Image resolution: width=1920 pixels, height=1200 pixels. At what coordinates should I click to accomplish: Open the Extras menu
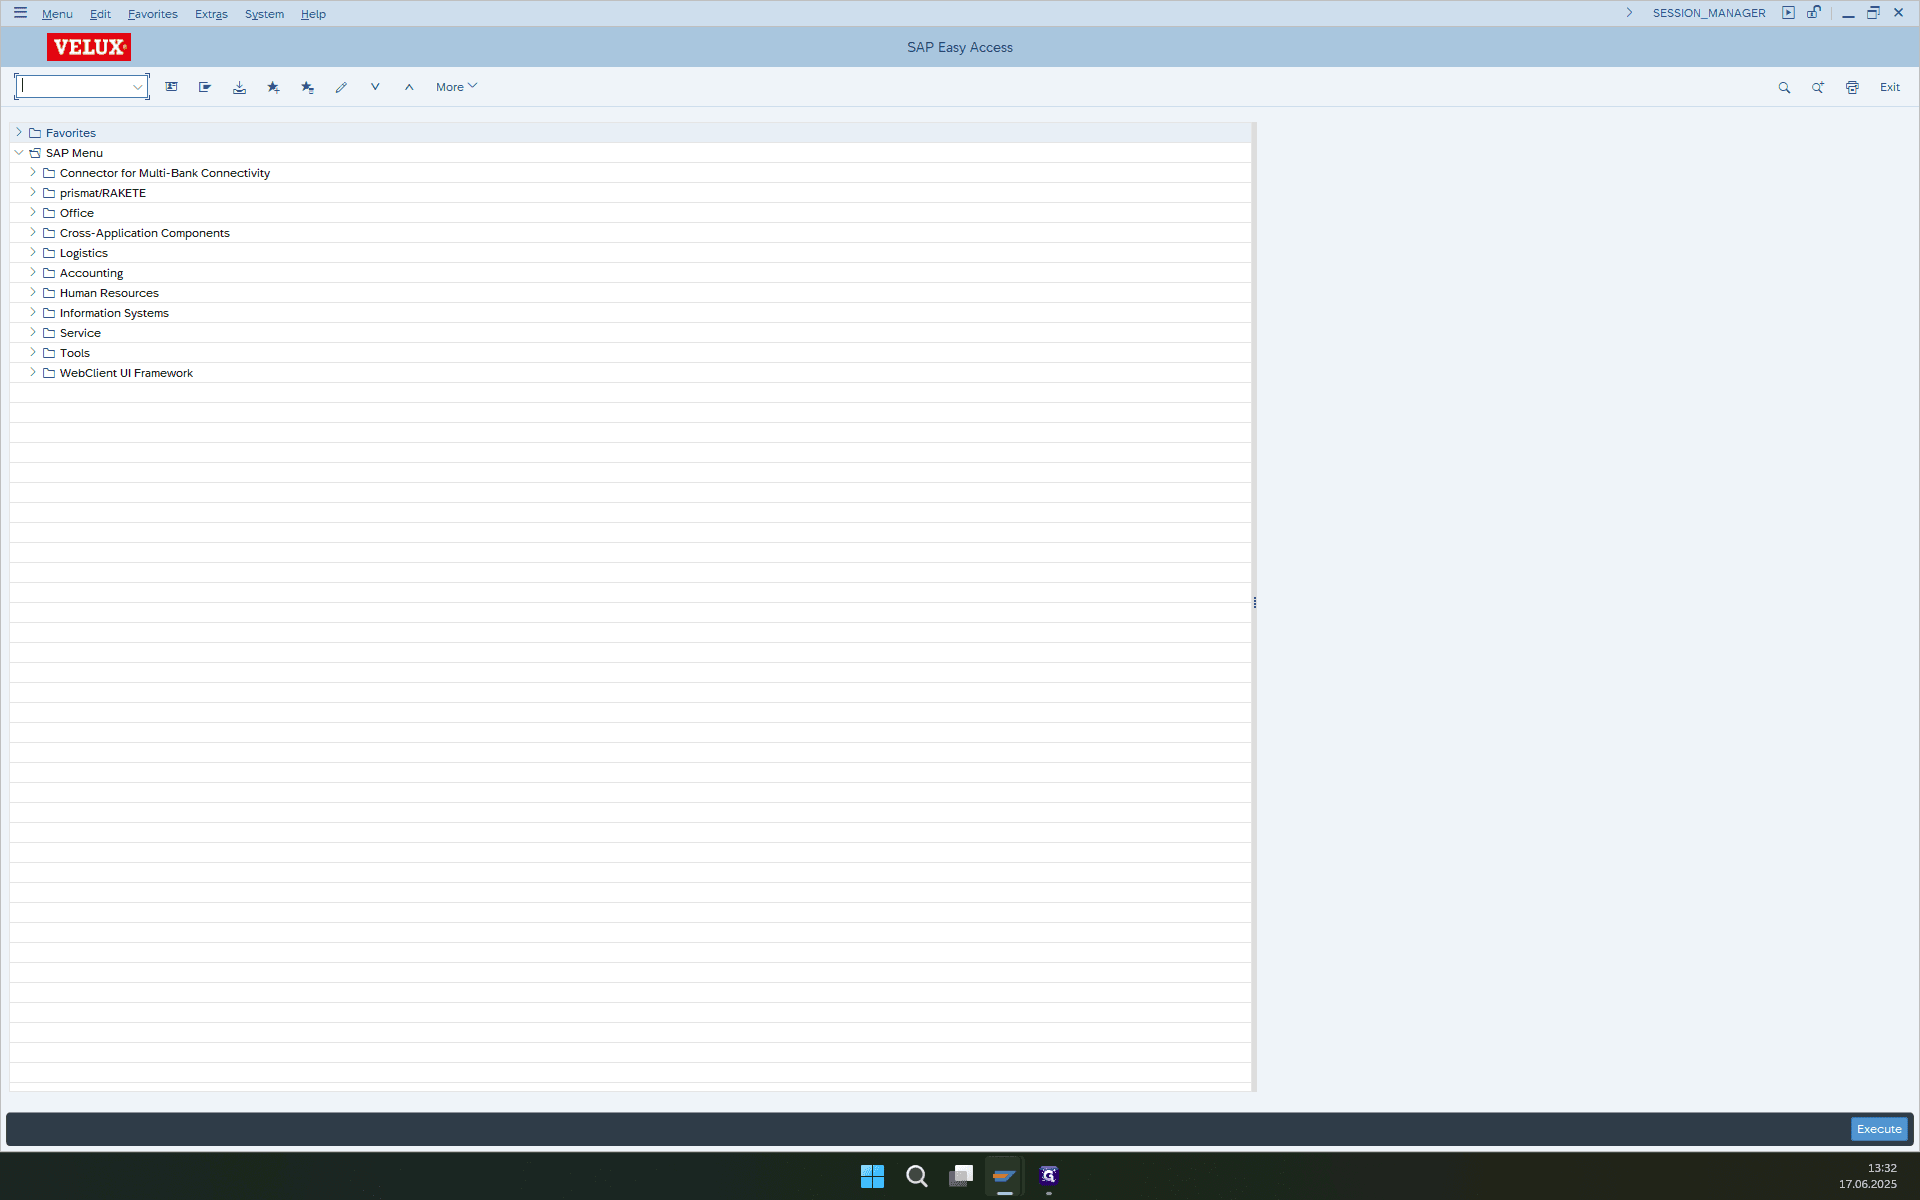211,14
